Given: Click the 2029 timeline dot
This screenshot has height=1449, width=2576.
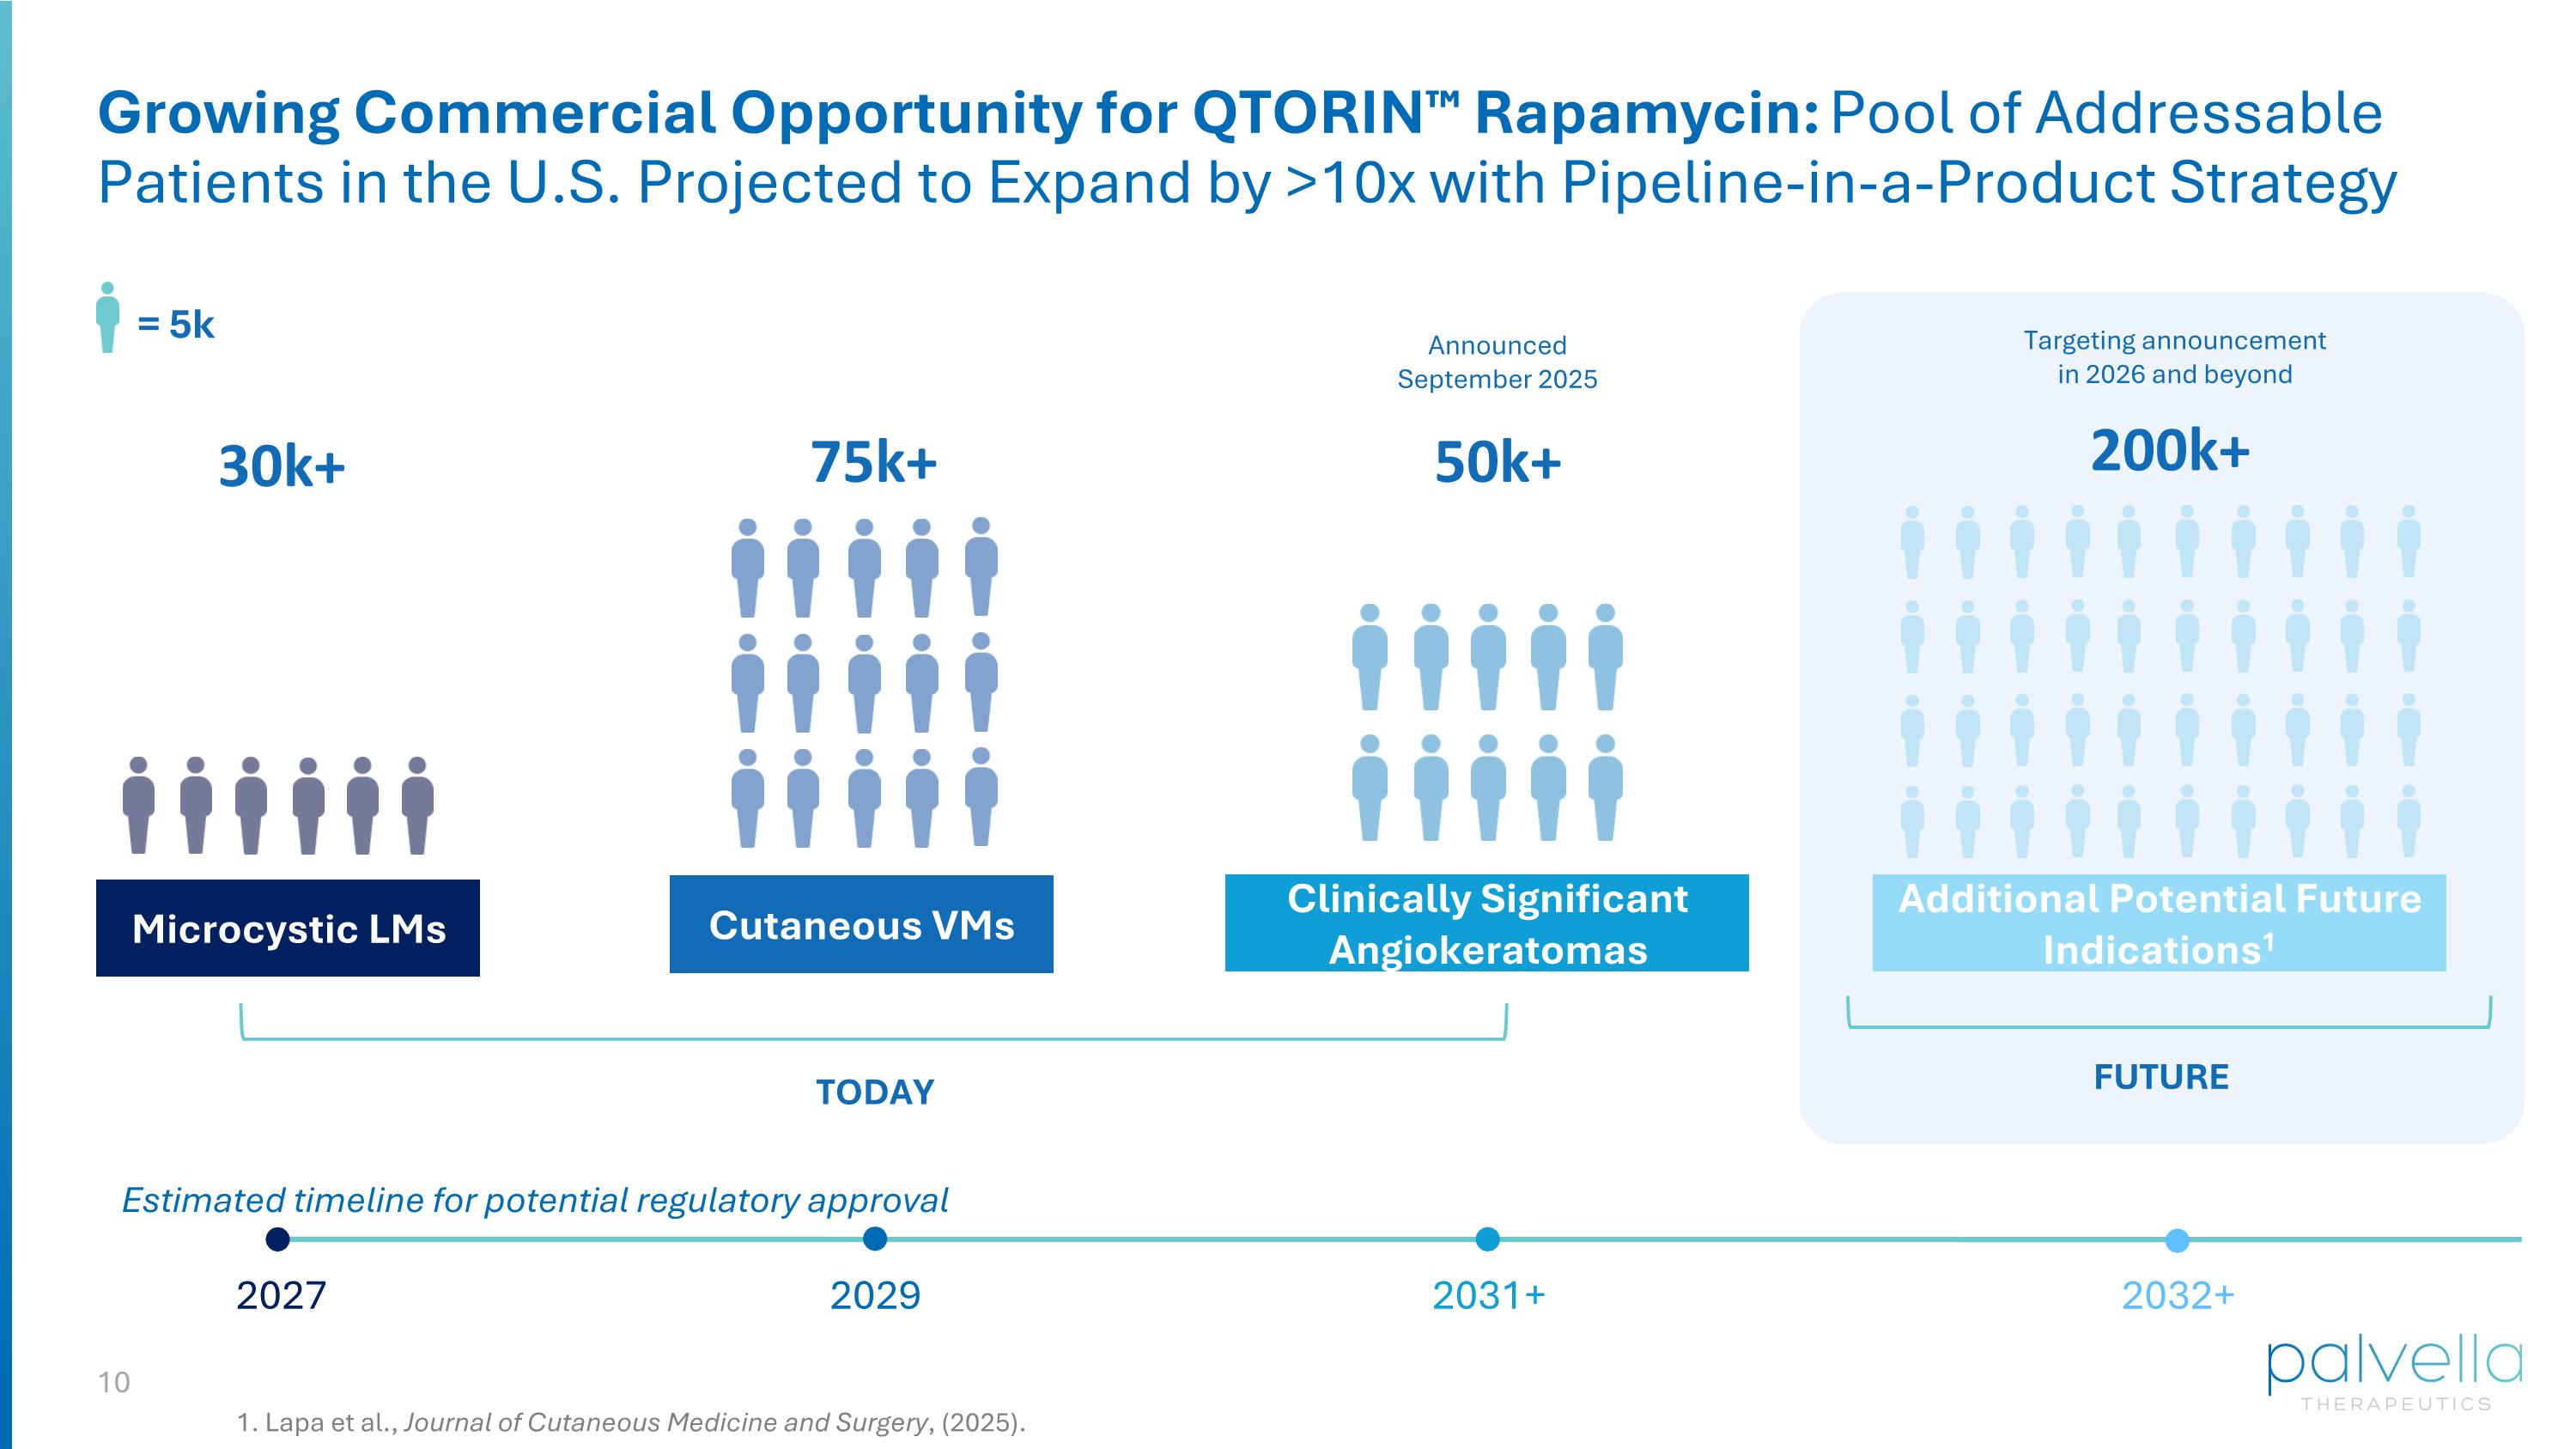Looking at the screenshot, I should pos(875,1239).
